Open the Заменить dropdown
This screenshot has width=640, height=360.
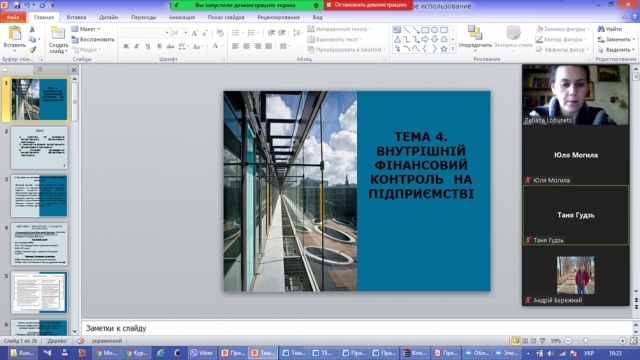[x=616, y=39]
